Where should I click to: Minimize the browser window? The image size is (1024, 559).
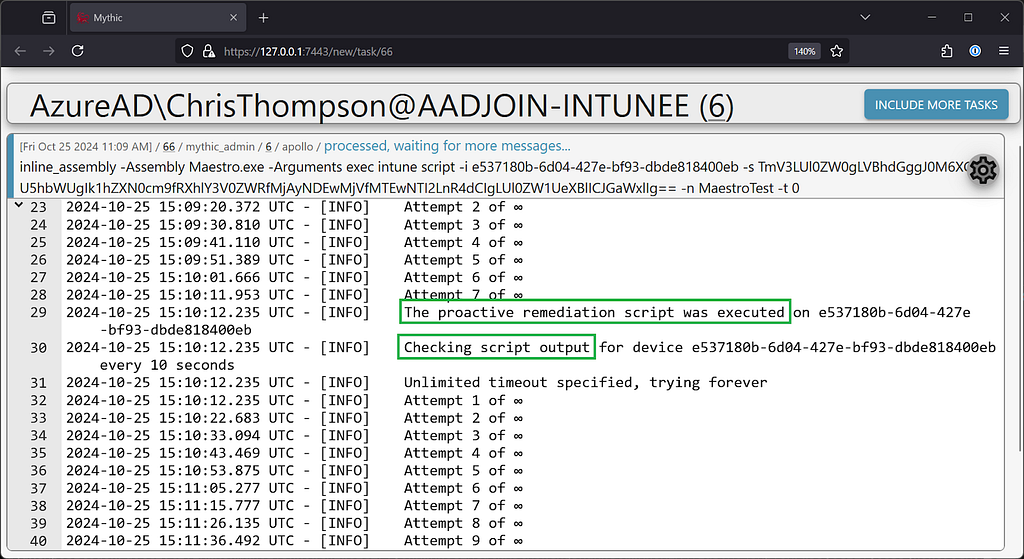click(x=932, y=18)
